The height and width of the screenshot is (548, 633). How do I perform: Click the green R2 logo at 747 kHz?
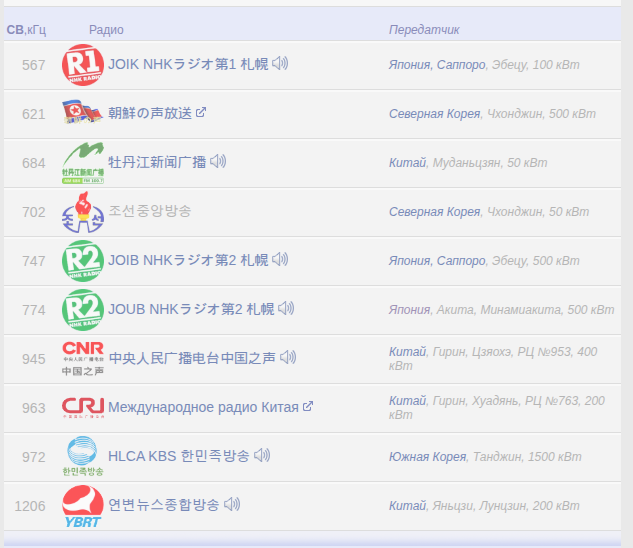83,261
